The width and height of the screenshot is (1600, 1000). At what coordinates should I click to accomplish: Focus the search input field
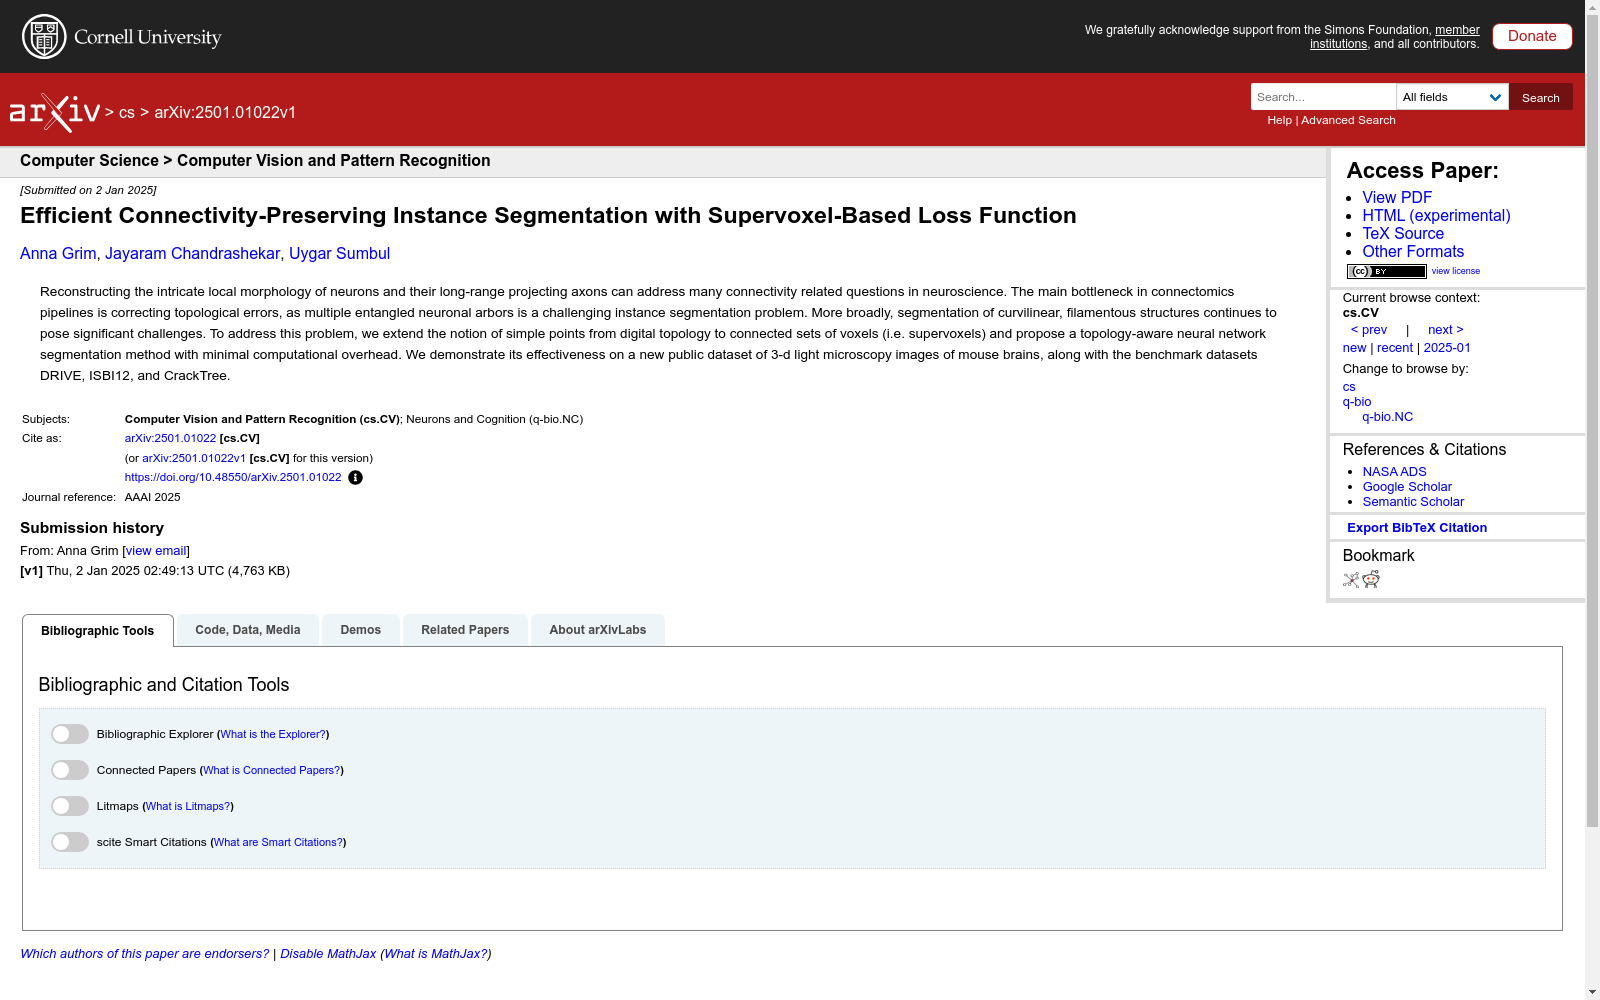pyautogui.click(x=1323, y=97)
